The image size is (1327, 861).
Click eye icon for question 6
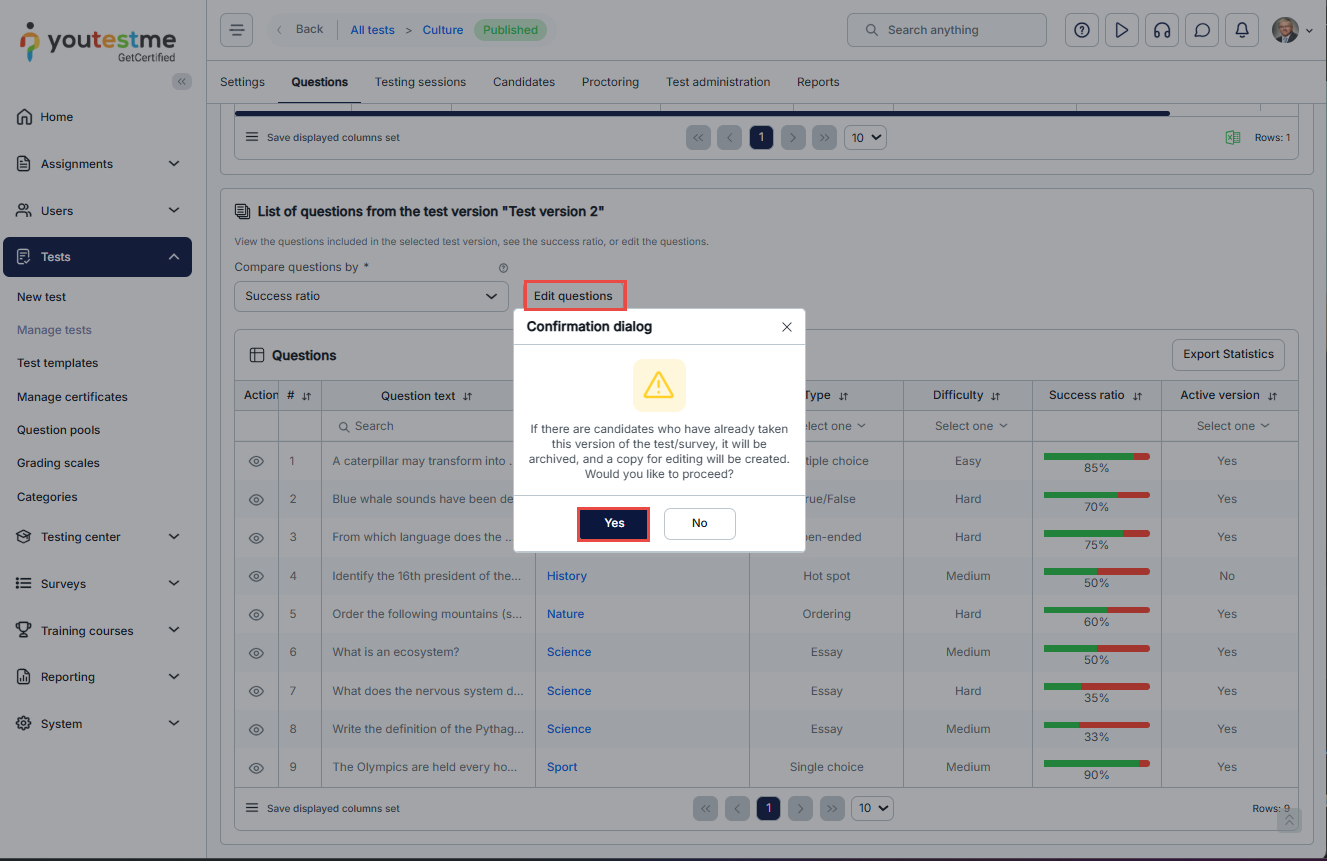(256, 653)
